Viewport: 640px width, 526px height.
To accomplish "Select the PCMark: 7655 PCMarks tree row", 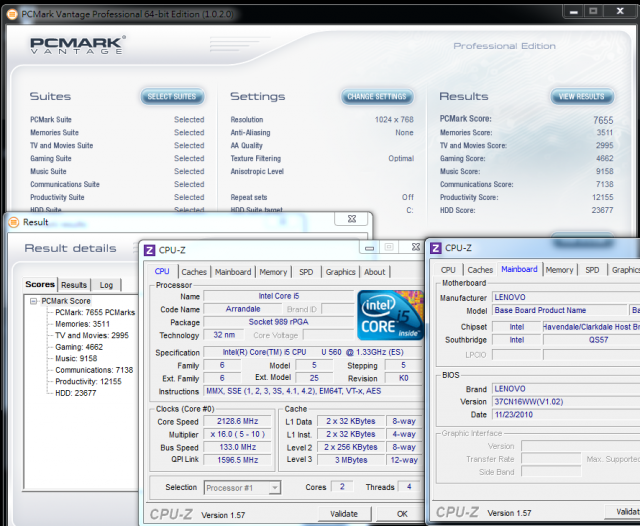I will [95, 313].
